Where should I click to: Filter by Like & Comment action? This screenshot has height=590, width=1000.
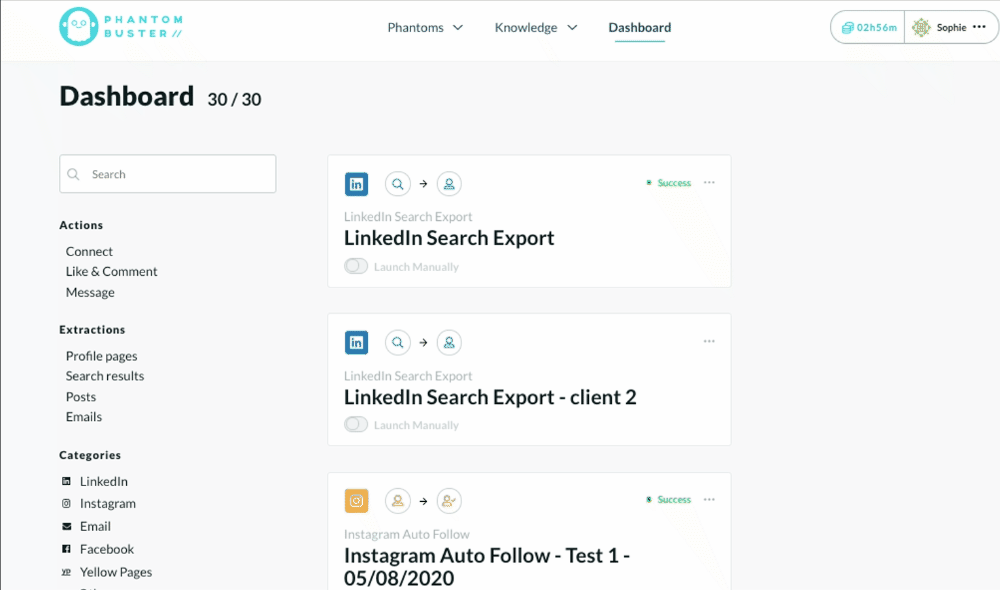pos(112,271)
